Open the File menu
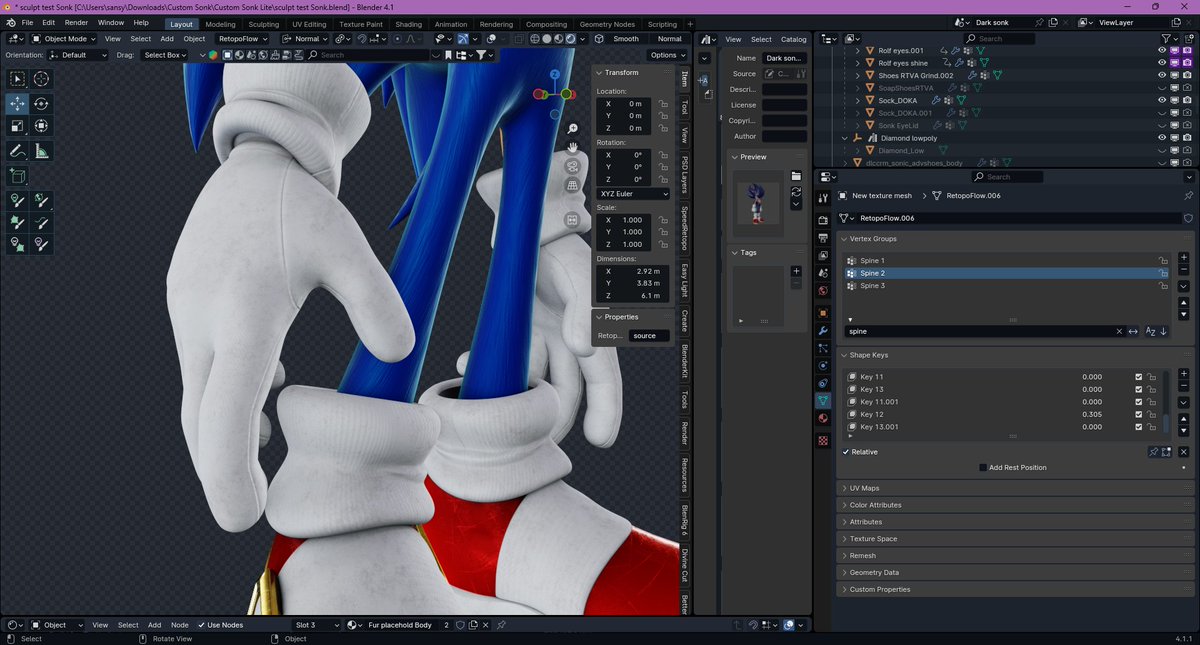This screenshot has height=645, width=1200. (x=27, y=22)
